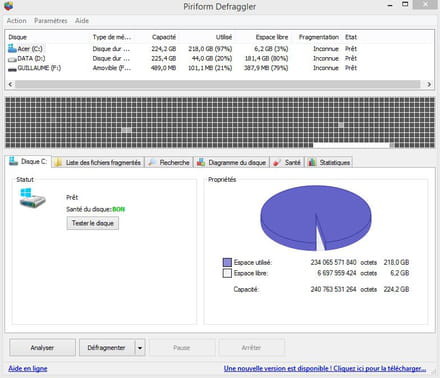Click the 6,2 GB (3%) free cell

tap(271, 49)
